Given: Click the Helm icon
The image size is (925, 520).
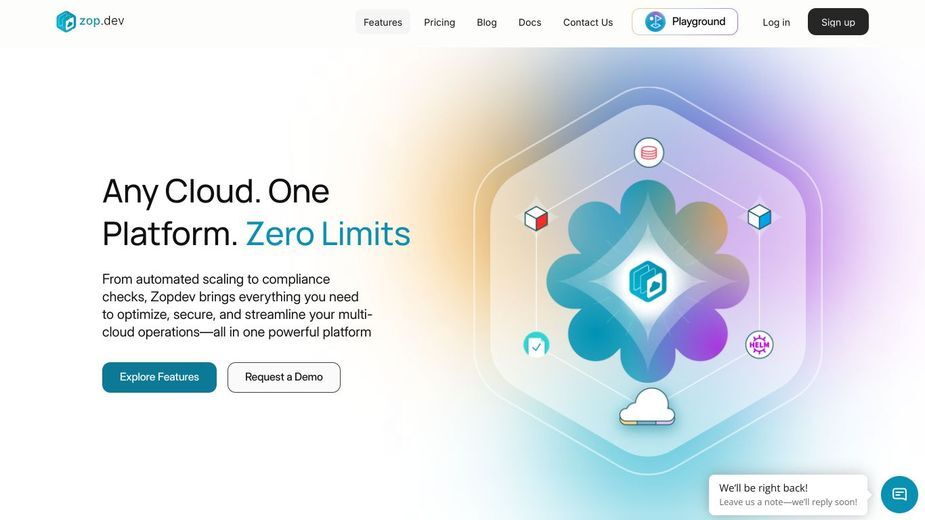Looking at the screenshot, I should (x=759, y=345).
